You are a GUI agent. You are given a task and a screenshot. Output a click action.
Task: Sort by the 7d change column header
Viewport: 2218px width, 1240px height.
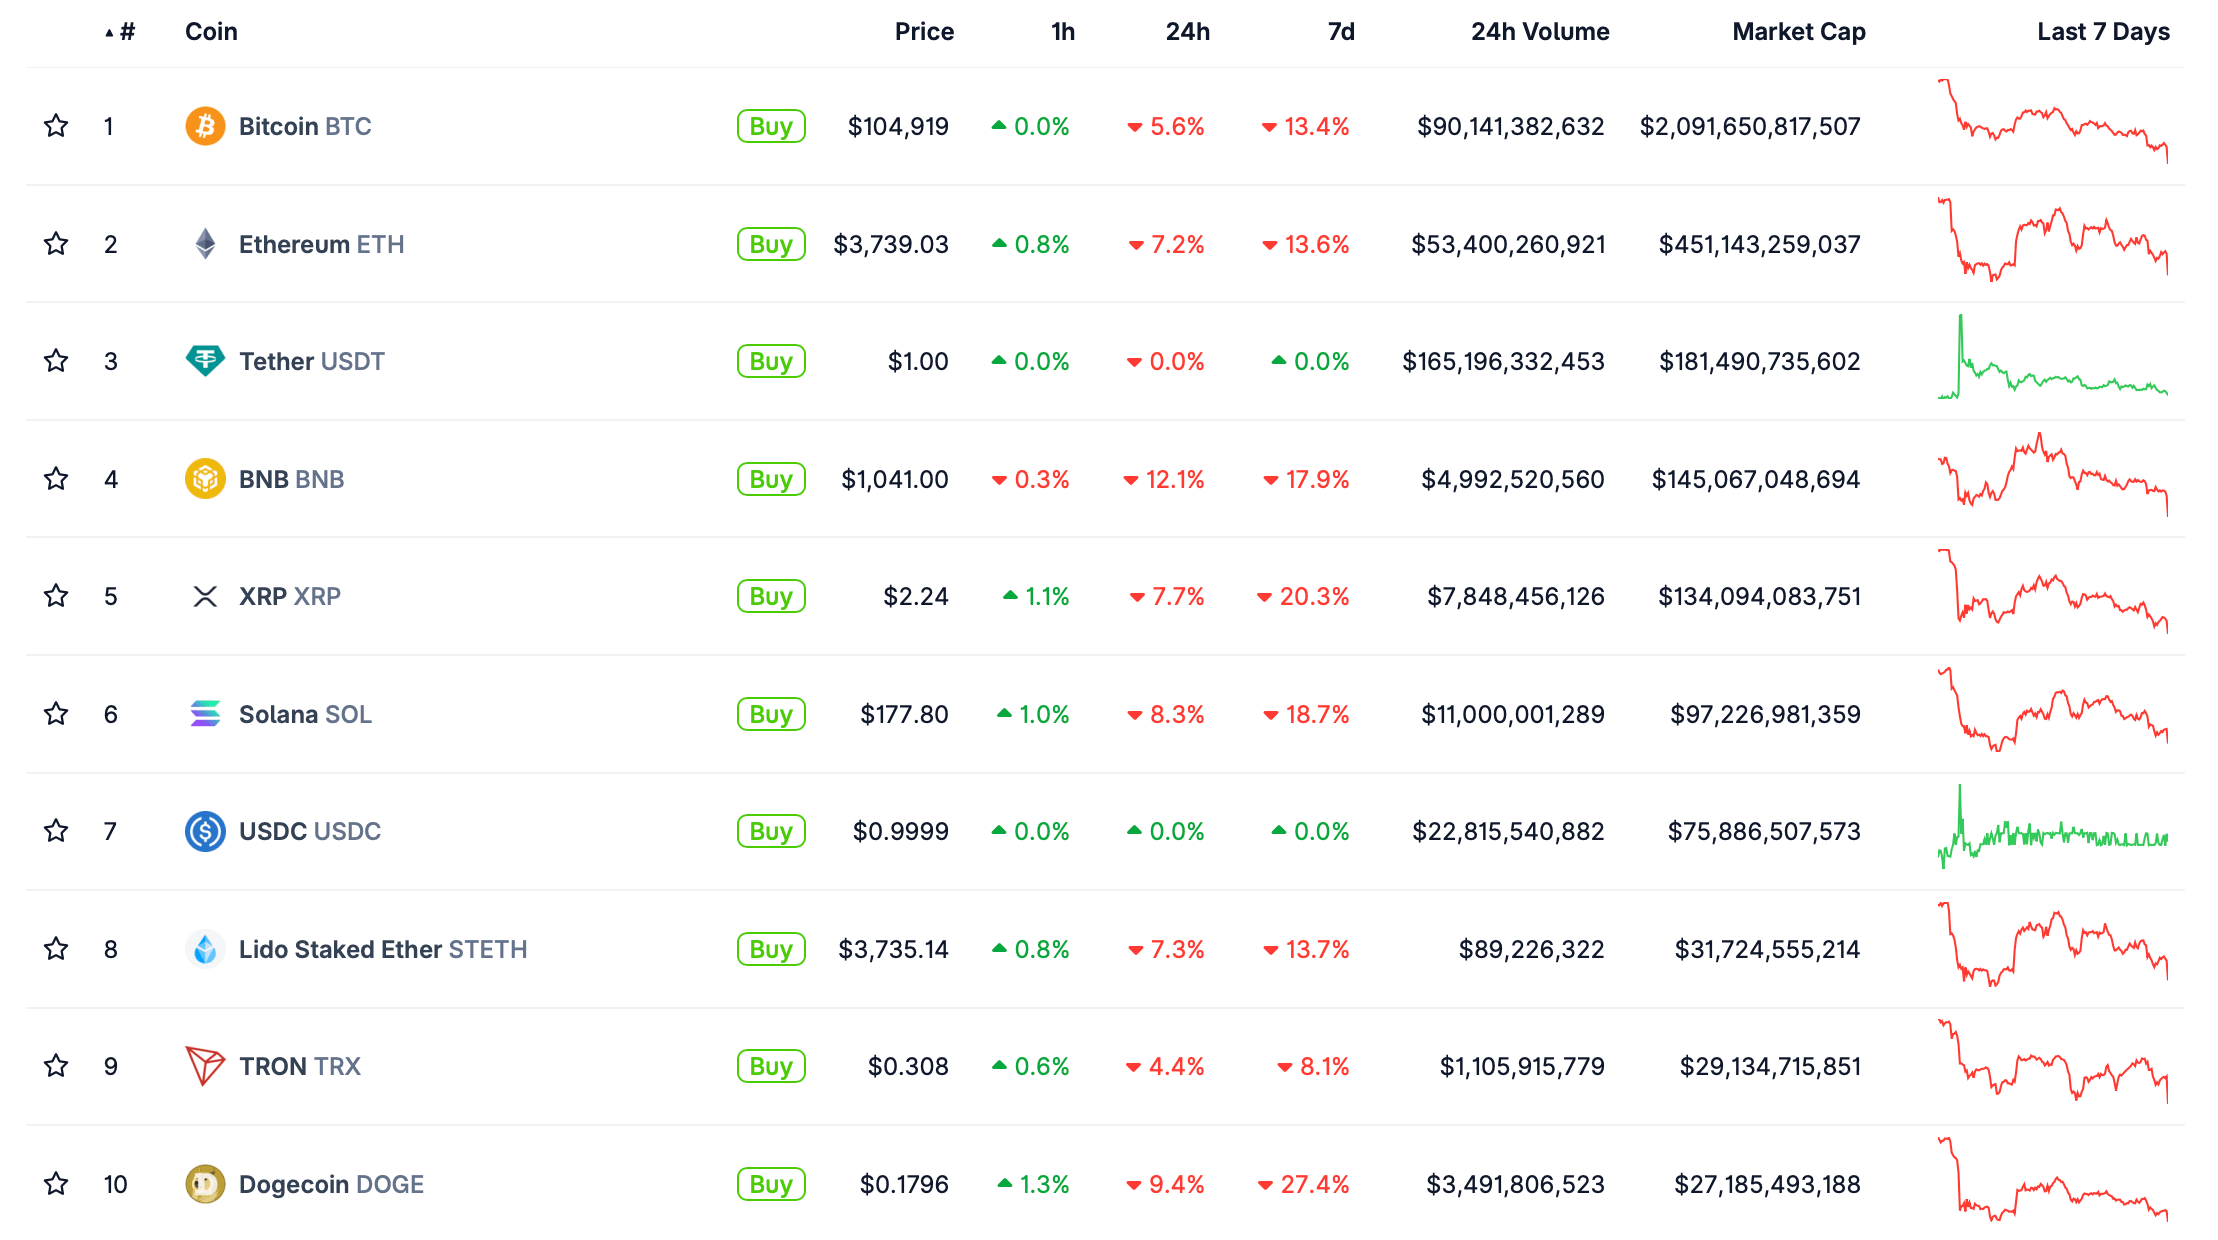(1340, 32)
